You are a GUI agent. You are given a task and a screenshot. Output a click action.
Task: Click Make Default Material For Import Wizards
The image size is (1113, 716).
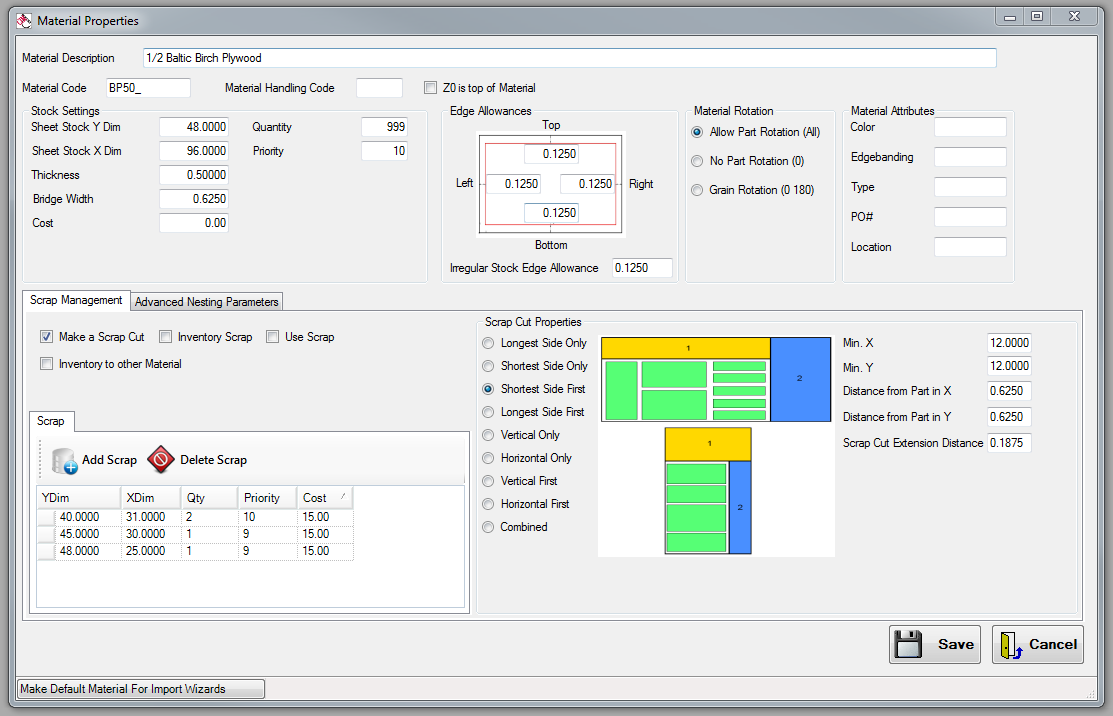point(141,689)
